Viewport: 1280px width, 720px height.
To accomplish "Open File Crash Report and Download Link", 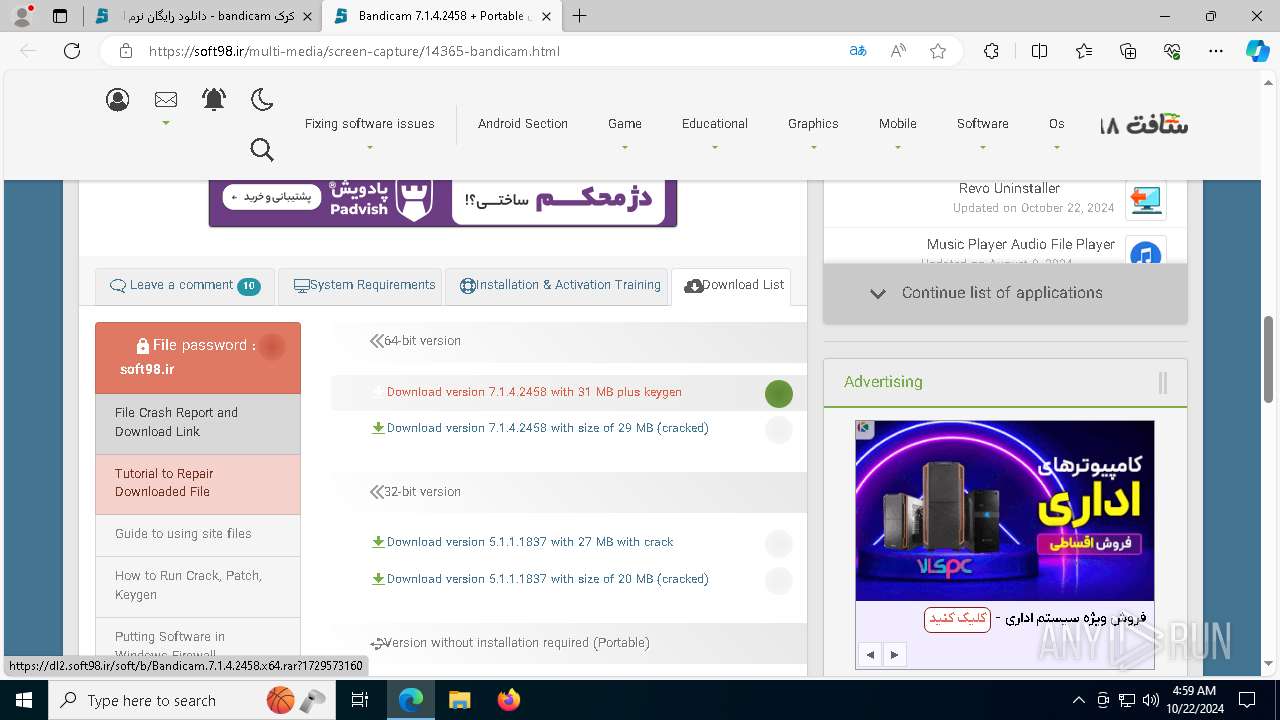I will [198, 423].
